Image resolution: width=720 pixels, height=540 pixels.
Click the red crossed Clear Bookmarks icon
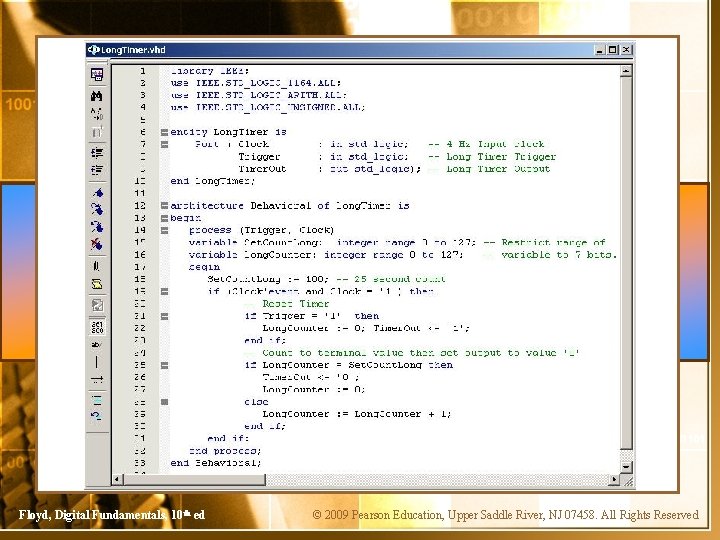click(97, 244)
